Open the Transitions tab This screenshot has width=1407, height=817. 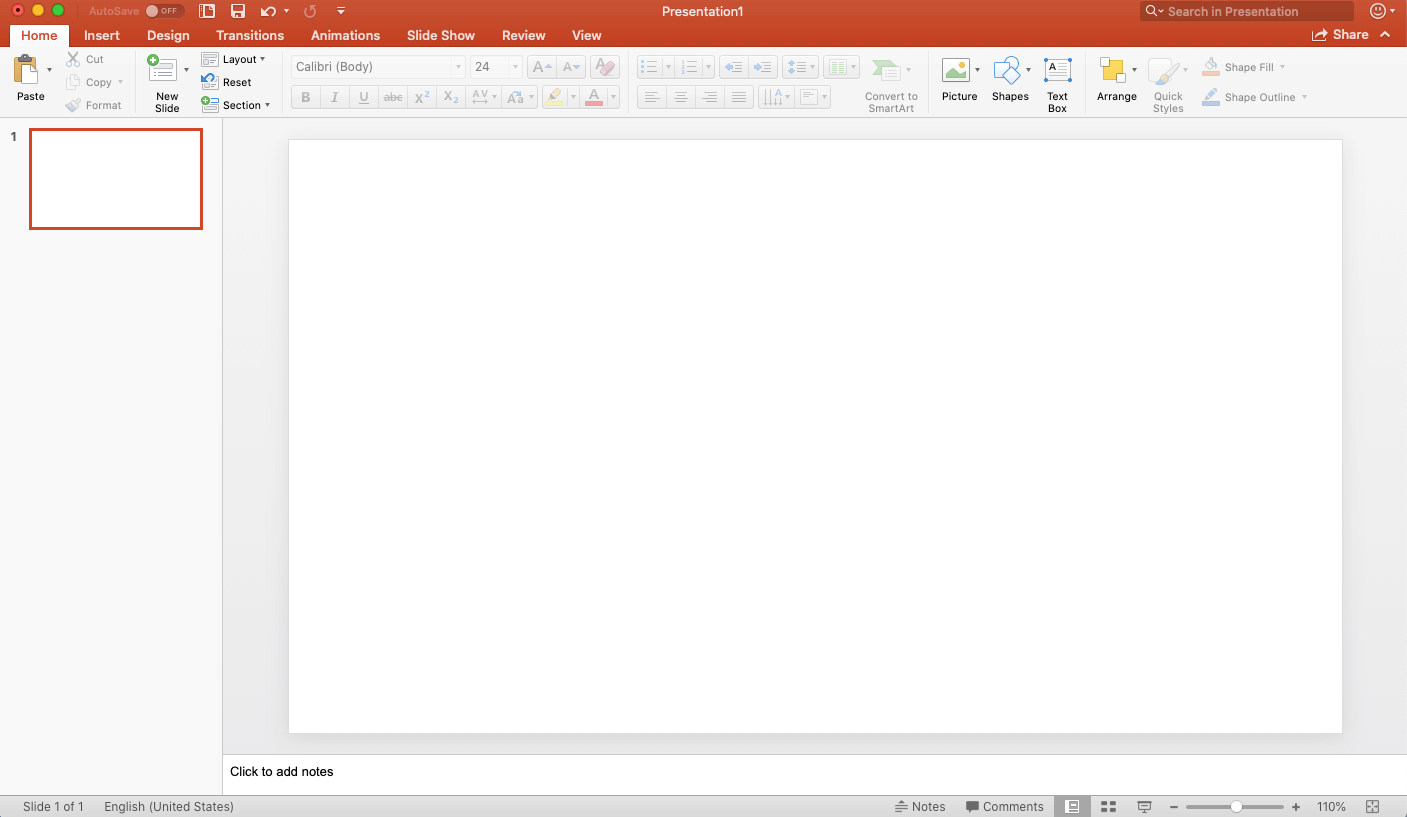click(x=250, y=35)
